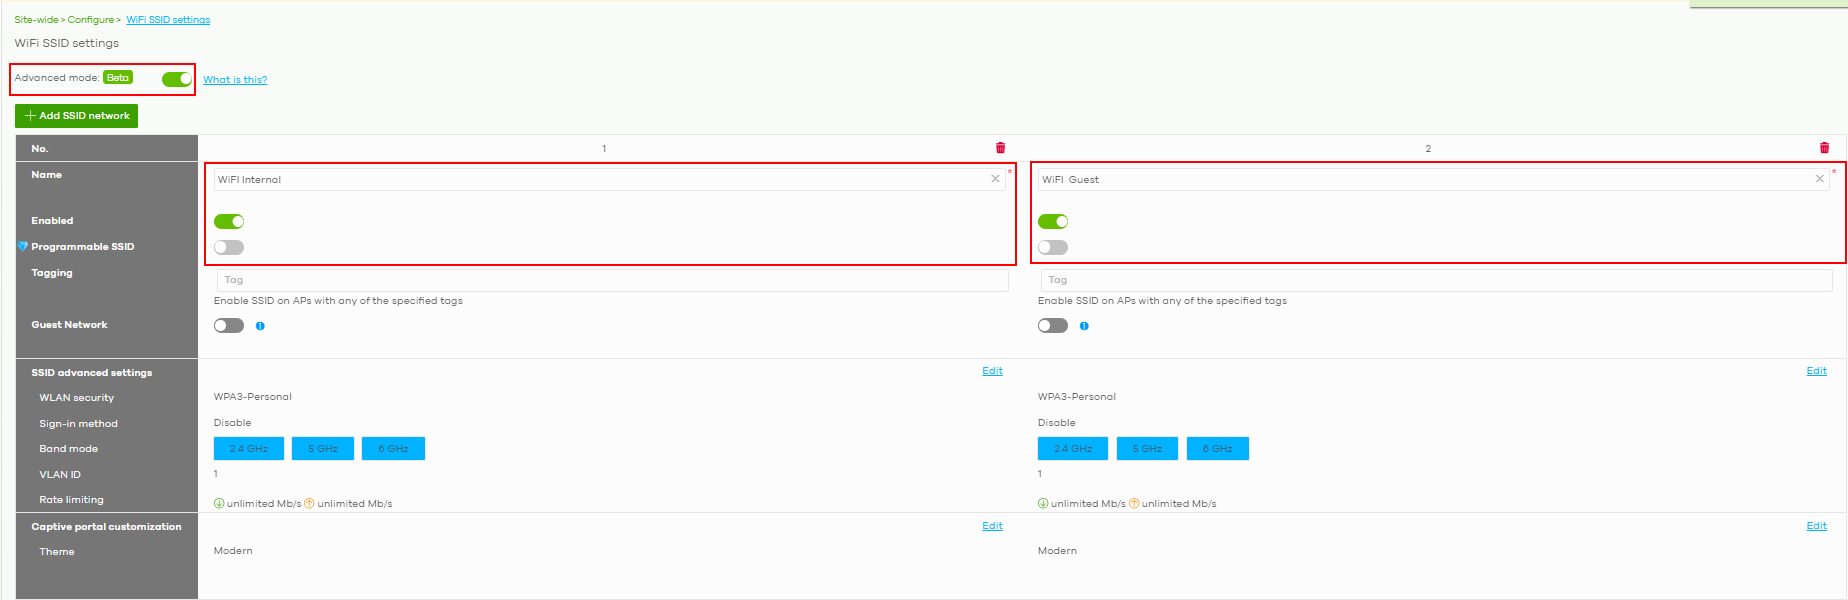Disable the WiFi Internal SSID Enabled switch

coord(229,221)
